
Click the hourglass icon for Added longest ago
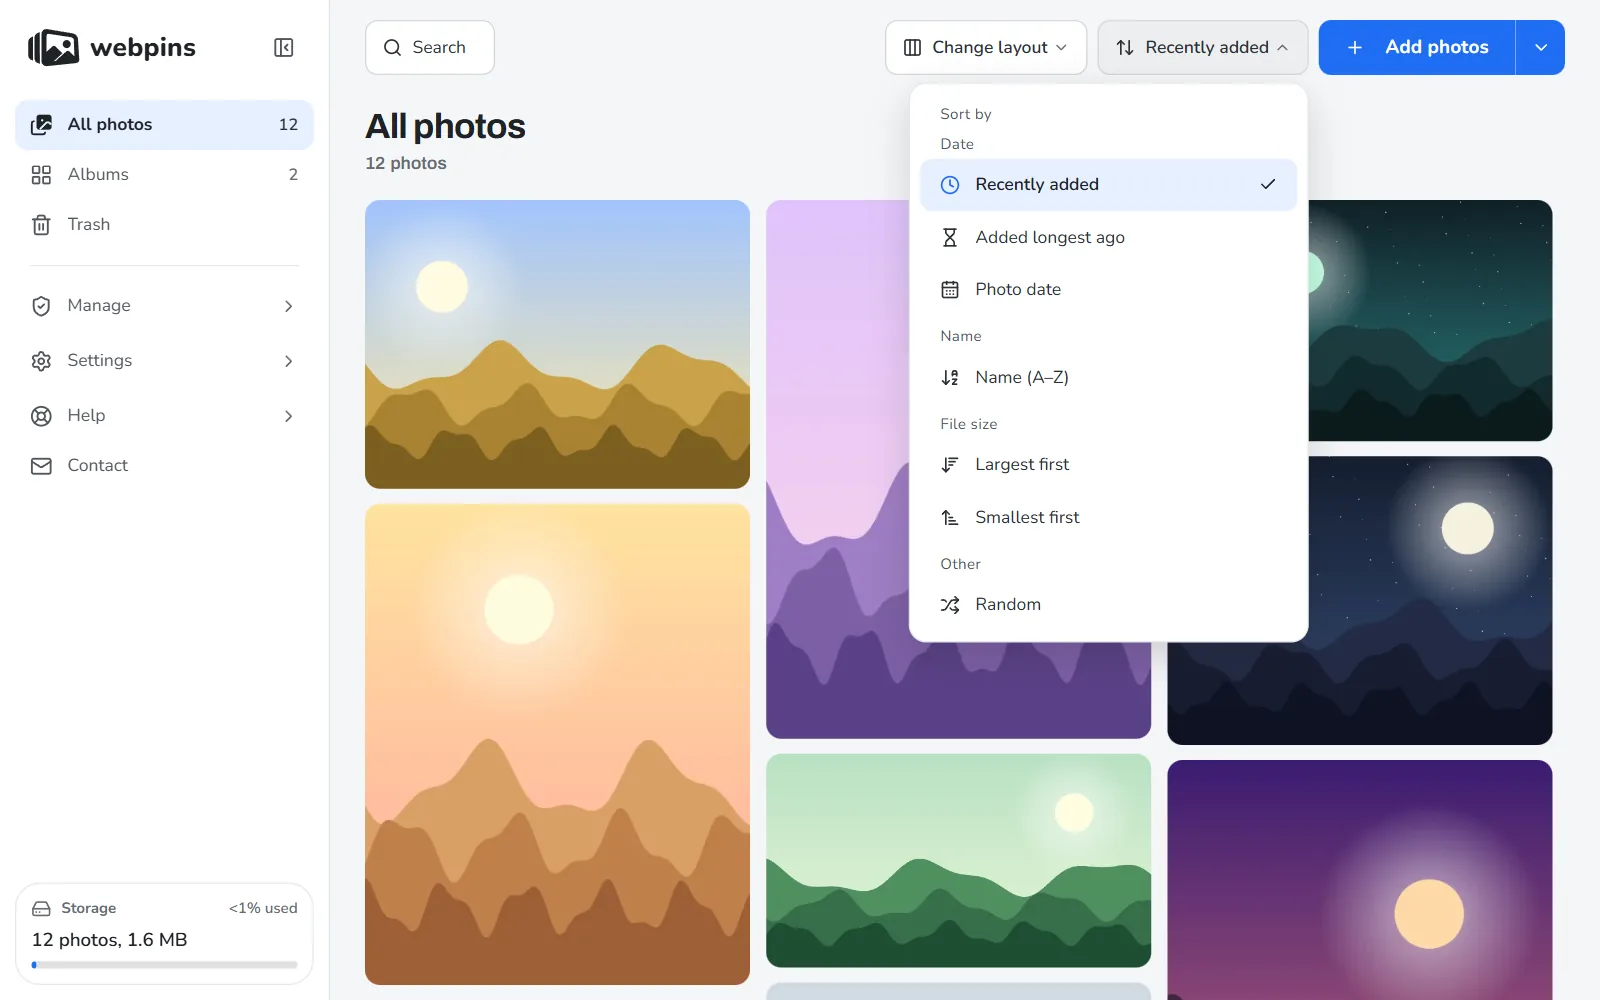(950, 238)
